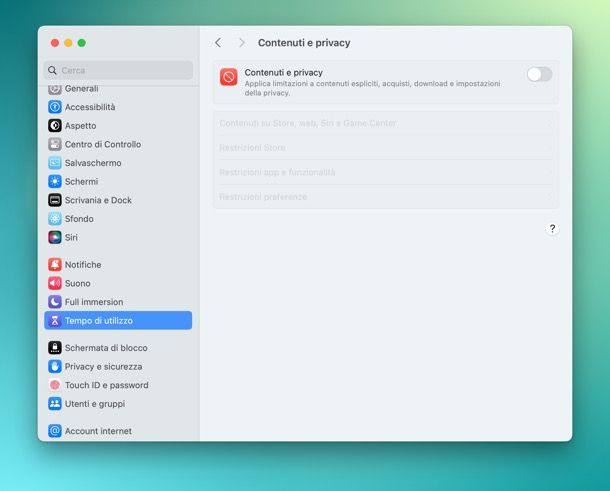Click the Aspetto icon
Image resolution: width=610 pixels, height=491 pixels.
[55, 126]
